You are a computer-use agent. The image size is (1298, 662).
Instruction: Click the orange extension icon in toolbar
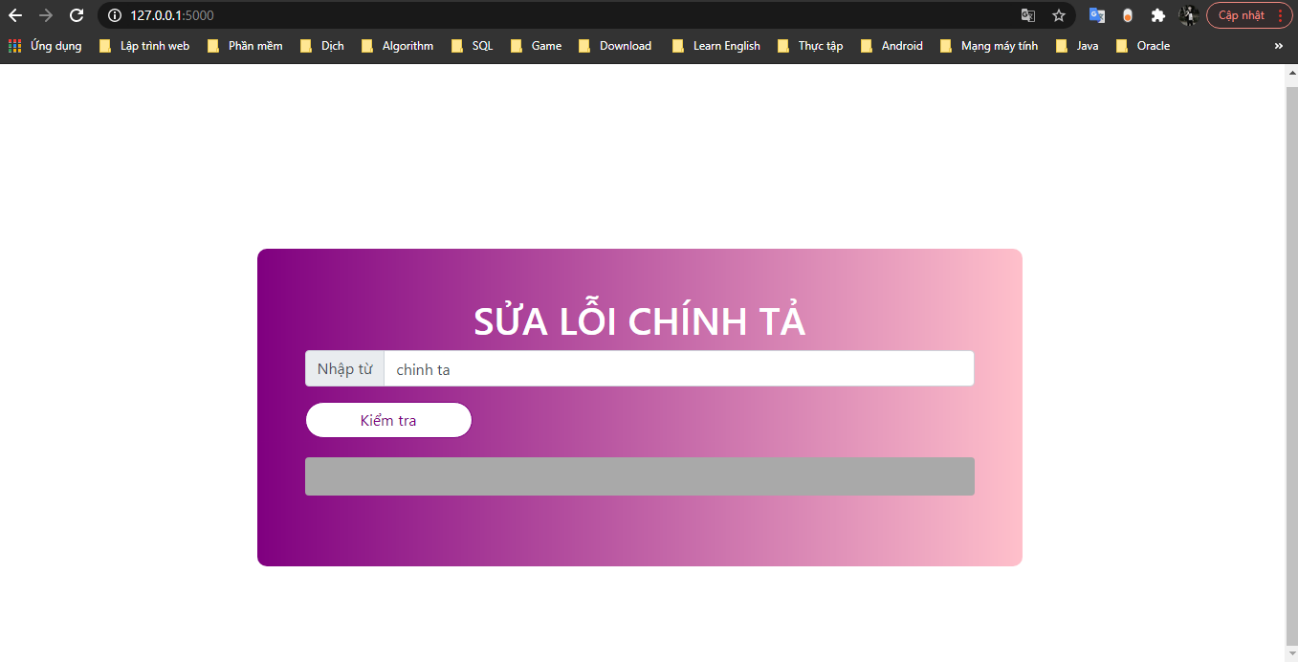pyautogui.click(x=1127, y=15)
